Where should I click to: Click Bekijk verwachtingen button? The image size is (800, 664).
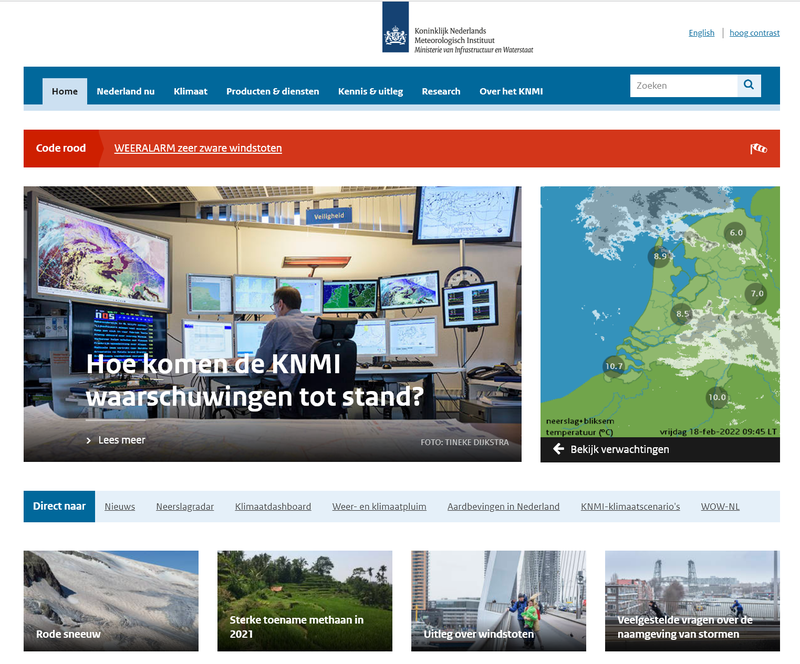click(660, 450)
